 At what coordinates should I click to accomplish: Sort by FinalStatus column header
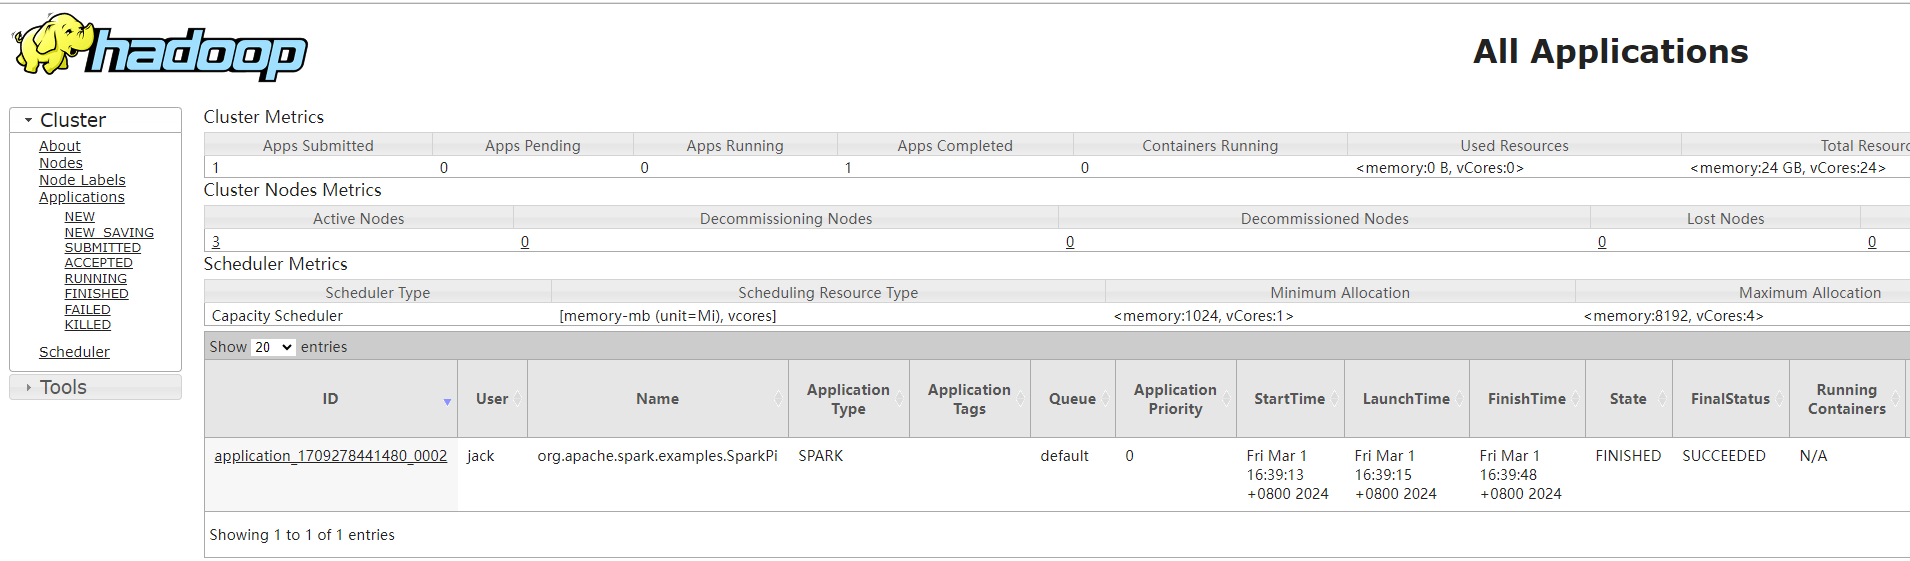1730,398
